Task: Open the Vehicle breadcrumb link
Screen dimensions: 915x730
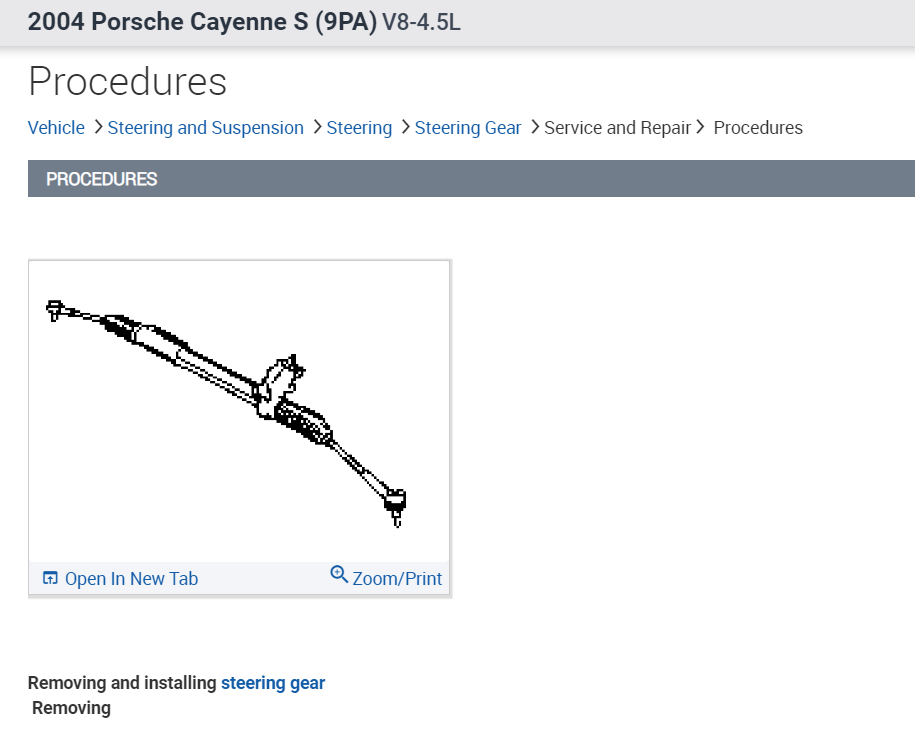Action: click(x=56, y=127)
